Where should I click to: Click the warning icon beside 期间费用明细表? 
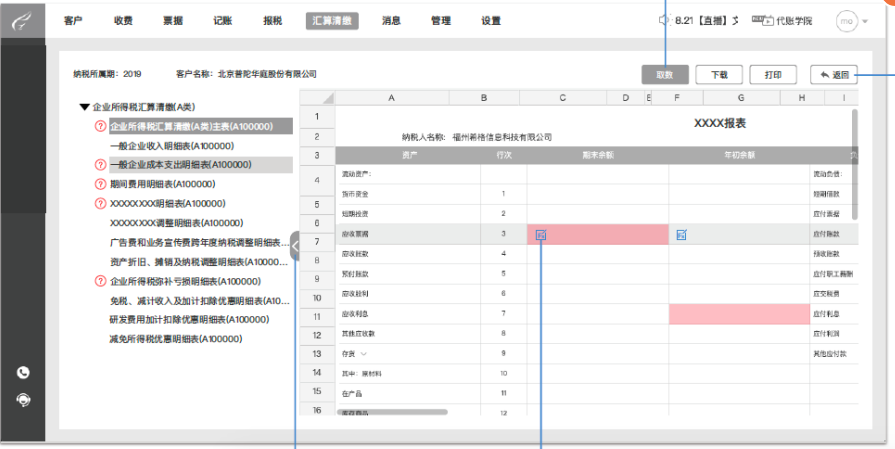pos(100,184)
